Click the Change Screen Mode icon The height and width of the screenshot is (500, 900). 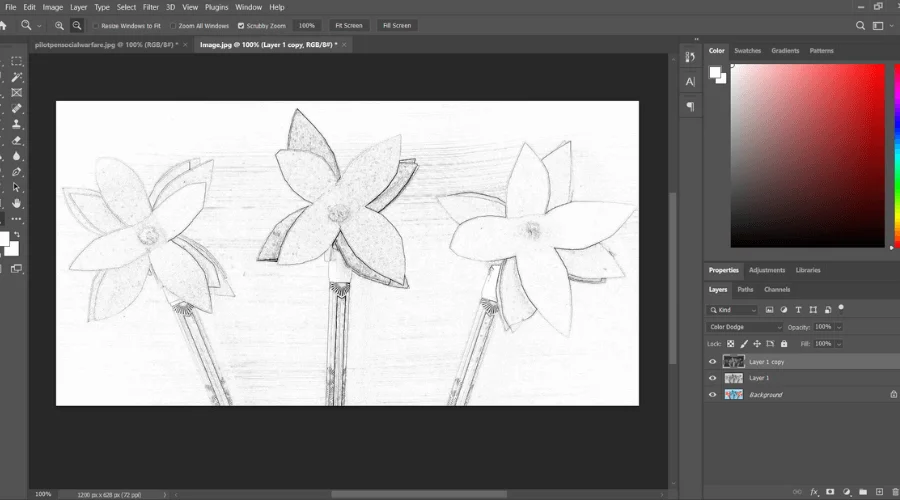pyautogui.click(x=17, y=269)
